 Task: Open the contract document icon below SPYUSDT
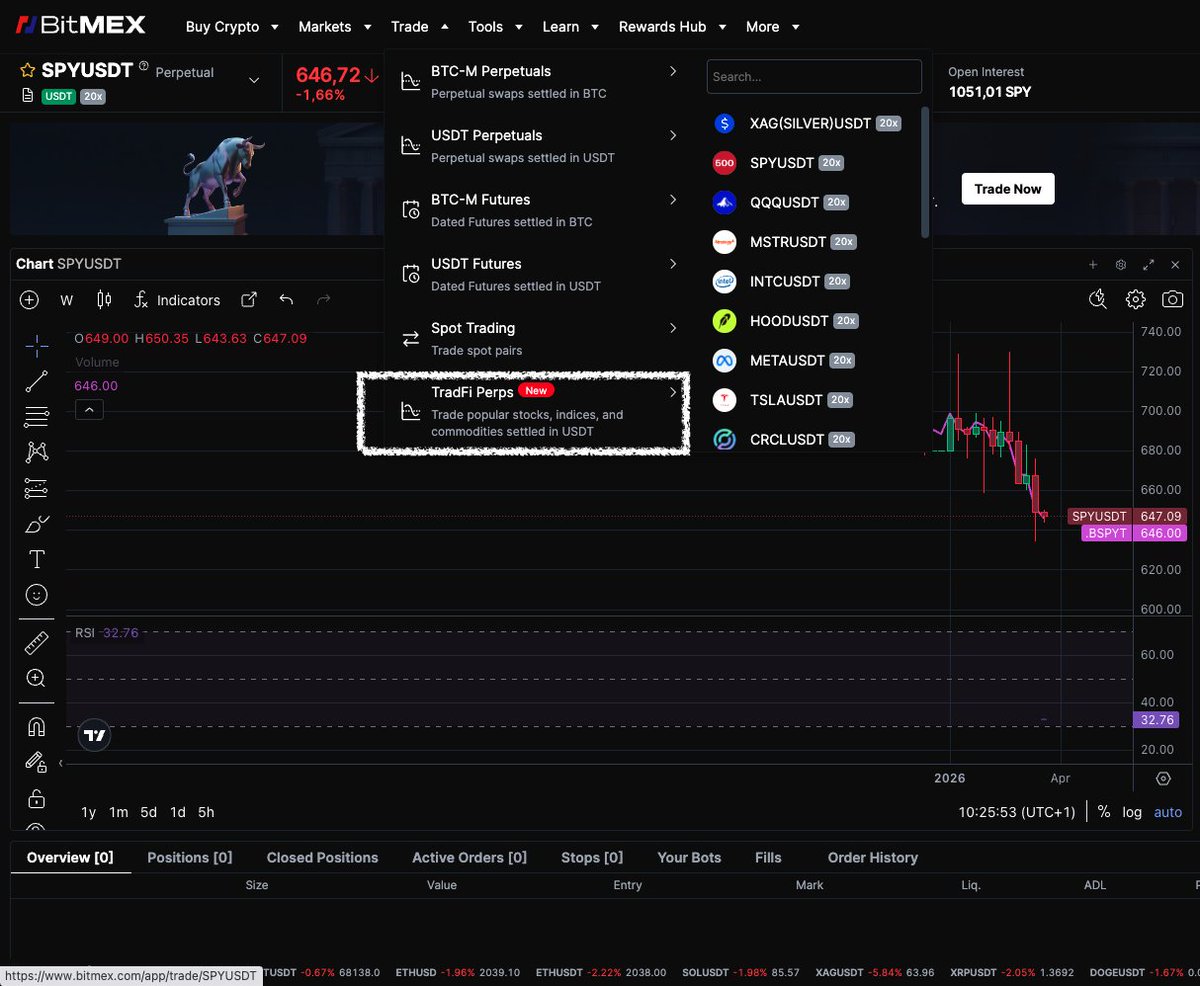coord(28,96)
